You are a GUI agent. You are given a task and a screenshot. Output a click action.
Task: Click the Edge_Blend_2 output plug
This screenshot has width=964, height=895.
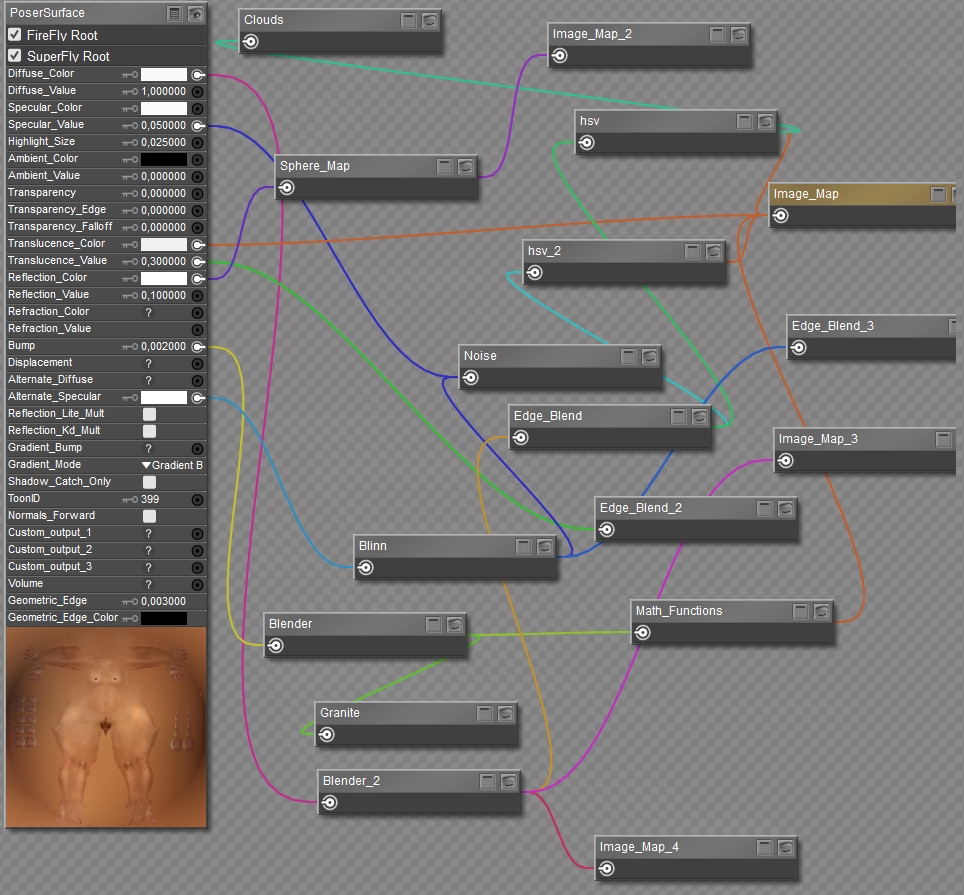point(606,530)
